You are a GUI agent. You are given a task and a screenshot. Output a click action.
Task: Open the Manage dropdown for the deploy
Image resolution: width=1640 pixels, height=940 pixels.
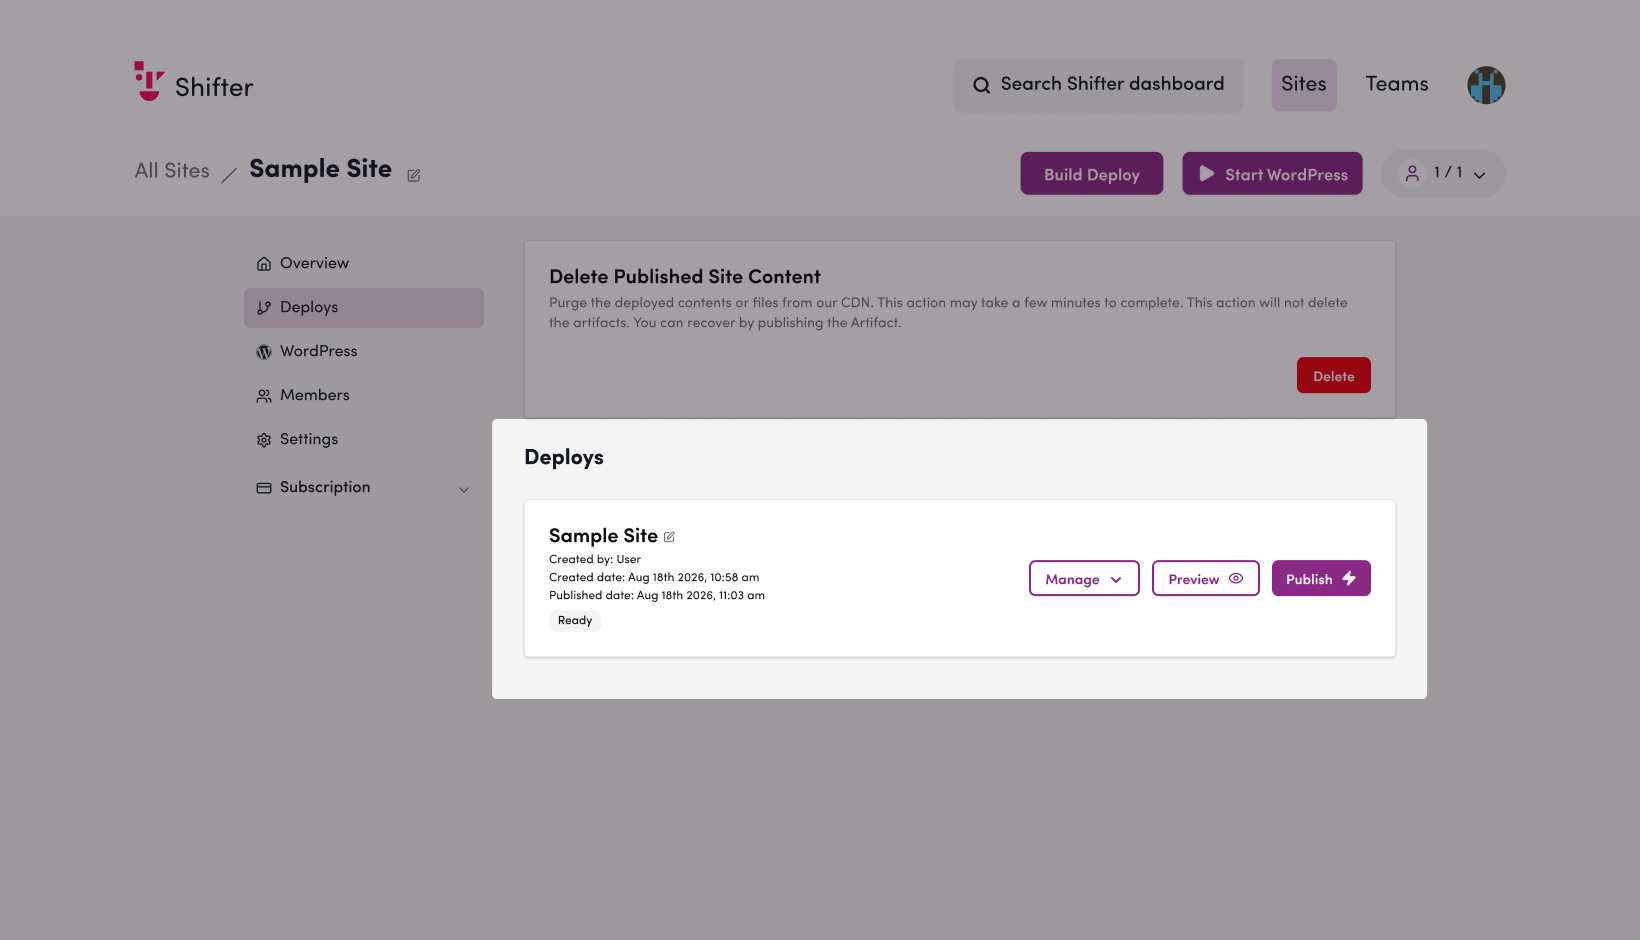click(1084, 579)
